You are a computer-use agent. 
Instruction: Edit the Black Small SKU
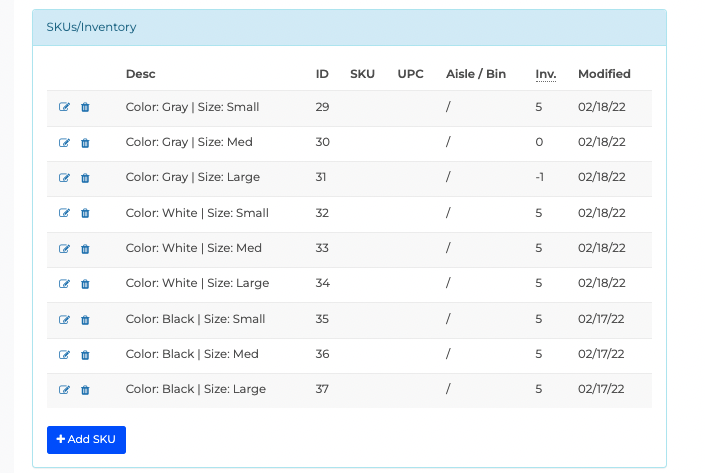coord(64,320)
